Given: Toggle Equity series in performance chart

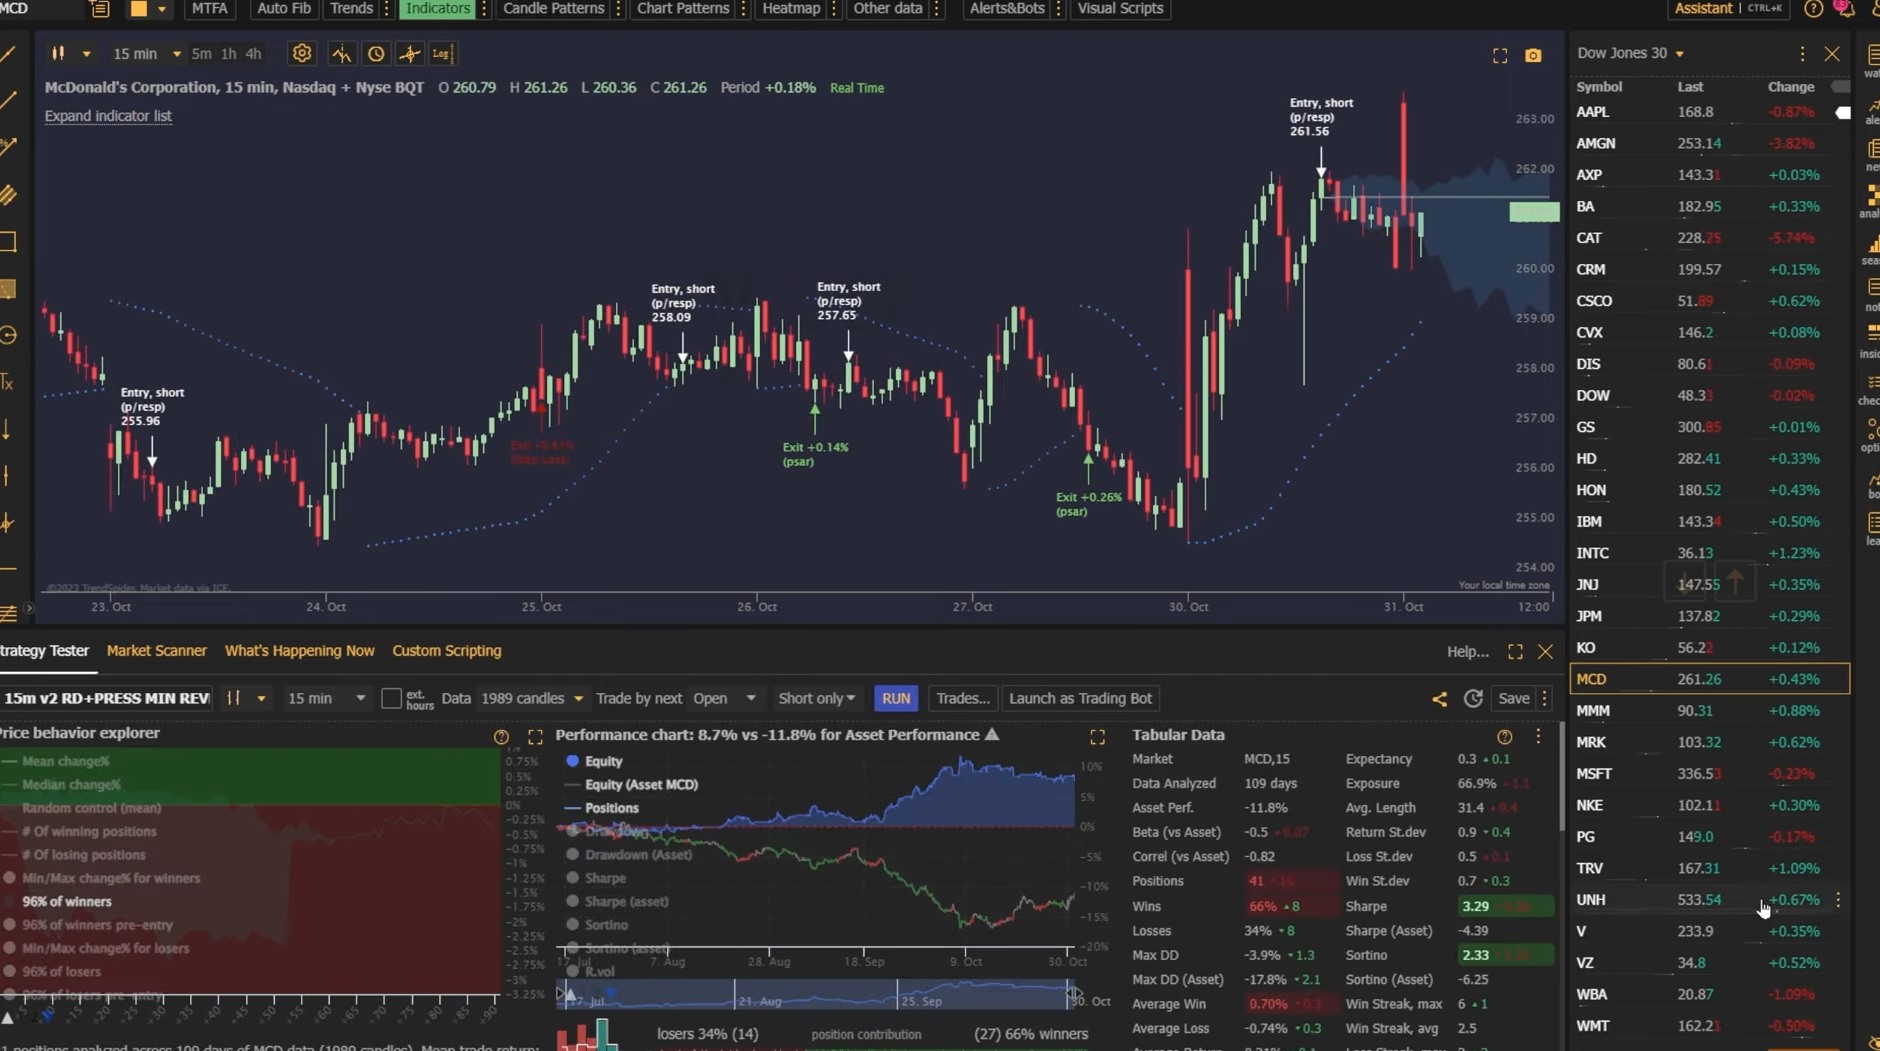Looking at the screenshot, I should (595, 761).
